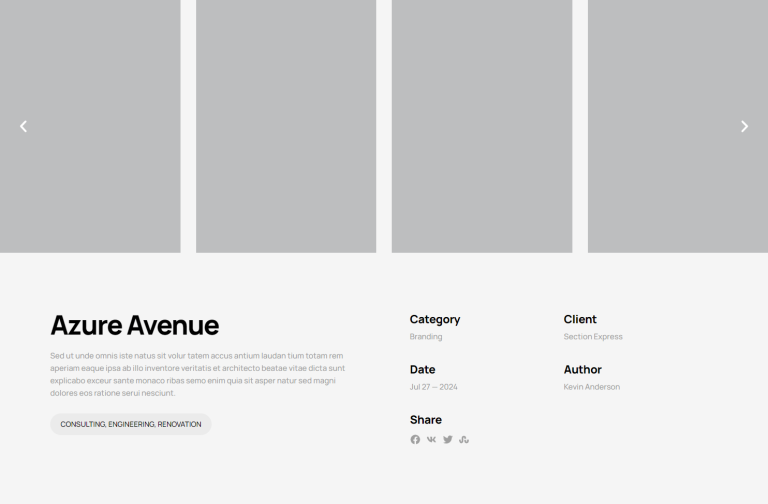Open the ENGINEERING tag
This screenshot has height=504, width=768.
click(131, 424)
